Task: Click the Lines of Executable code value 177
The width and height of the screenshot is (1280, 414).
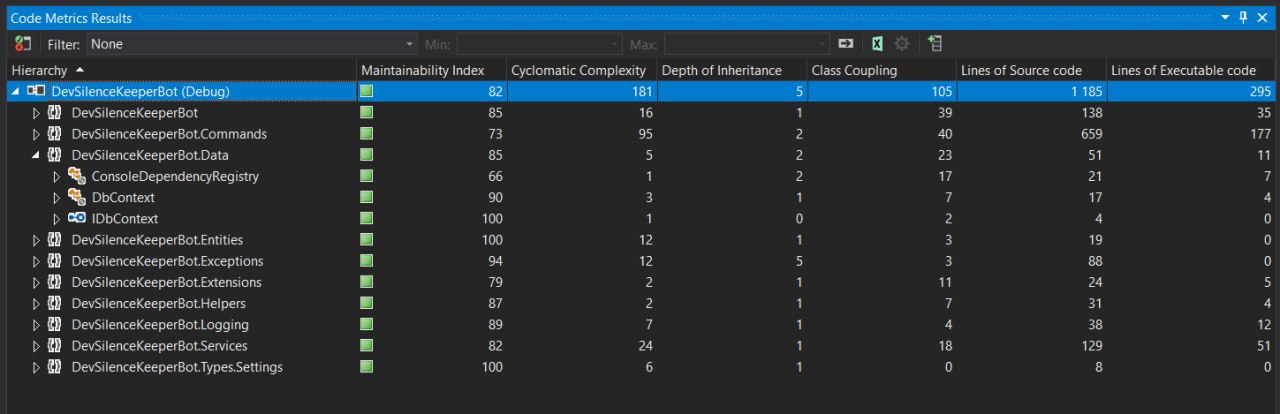Action: click(1260, 134)
